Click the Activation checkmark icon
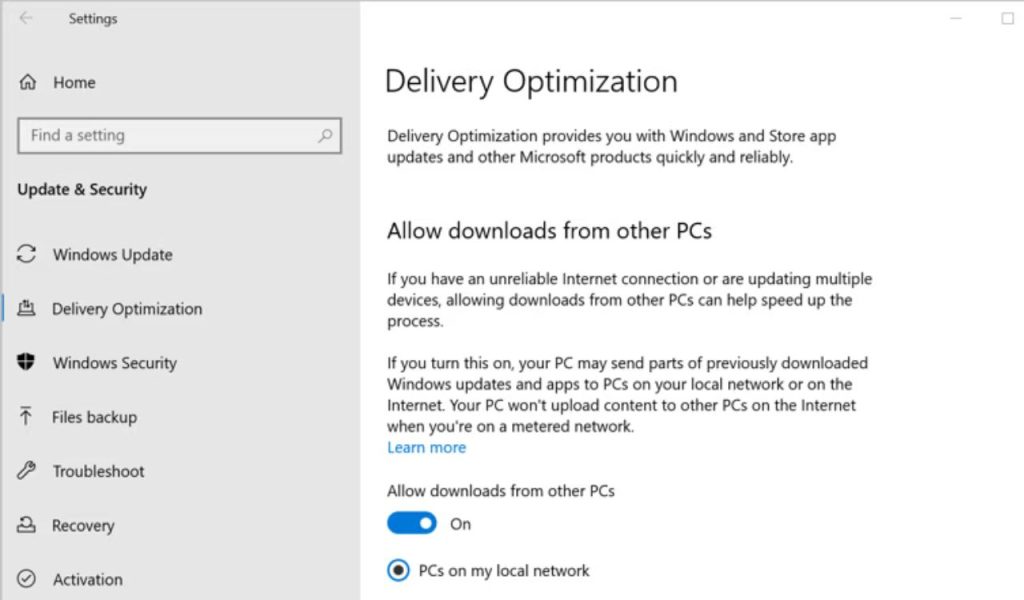 [27, 579]
